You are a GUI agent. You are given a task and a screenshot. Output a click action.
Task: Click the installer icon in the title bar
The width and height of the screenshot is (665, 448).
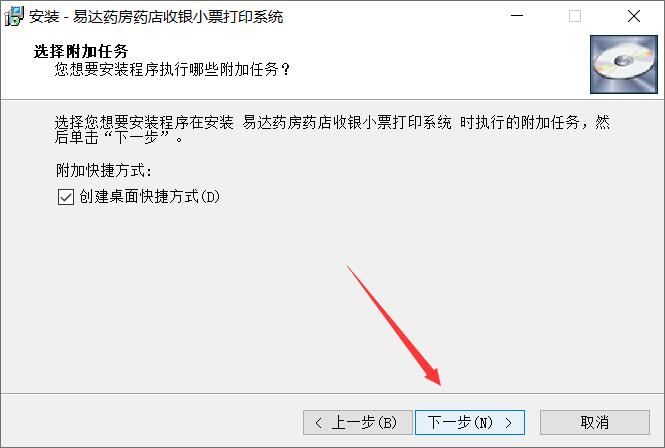[x=14, y=16]
